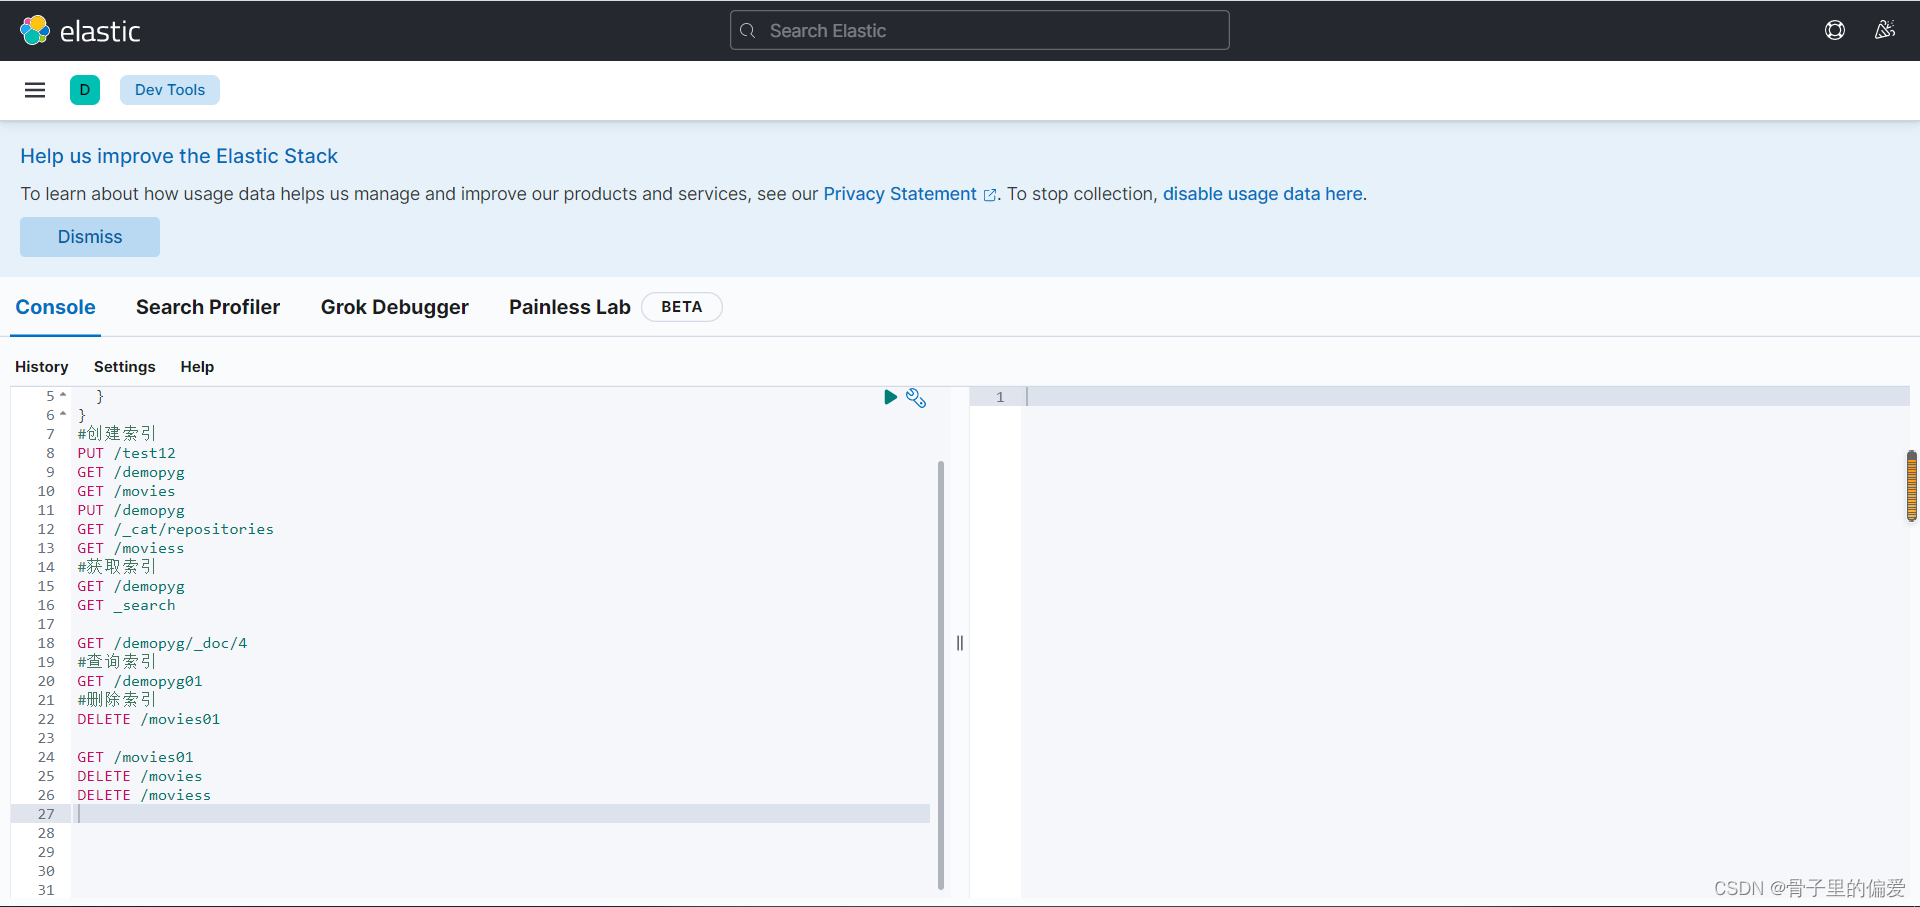Collapse the fold arrow at line 5

(63, 395)
